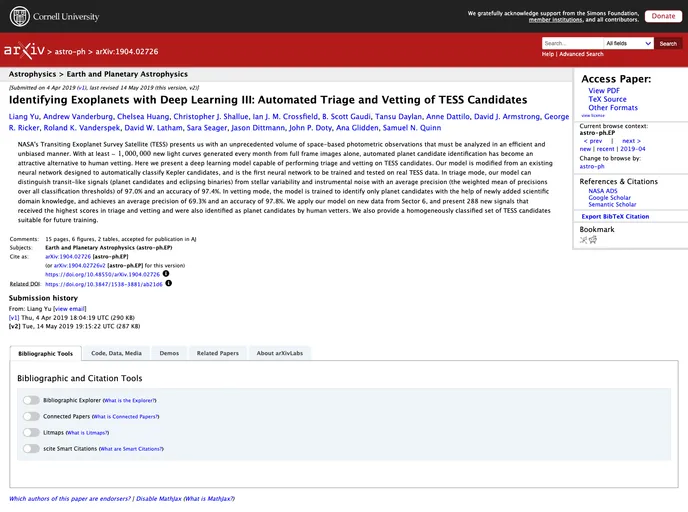The image size is (688, 512).
Task: Go to astro-ph in the breadcrumb
Action: click(x=70, y=51)
